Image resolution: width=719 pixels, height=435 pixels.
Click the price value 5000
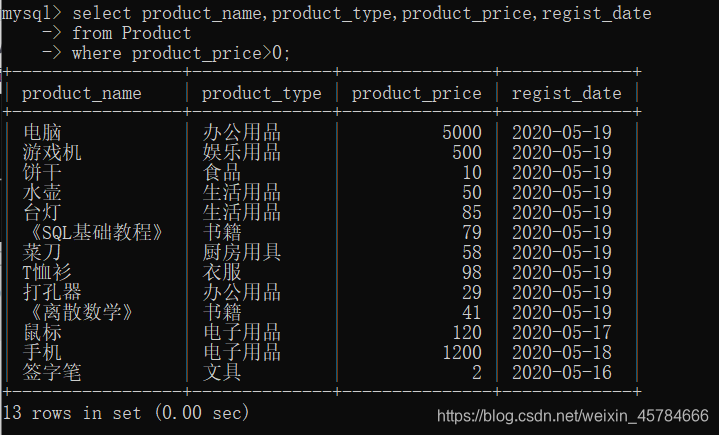click(x=462, y=132)
